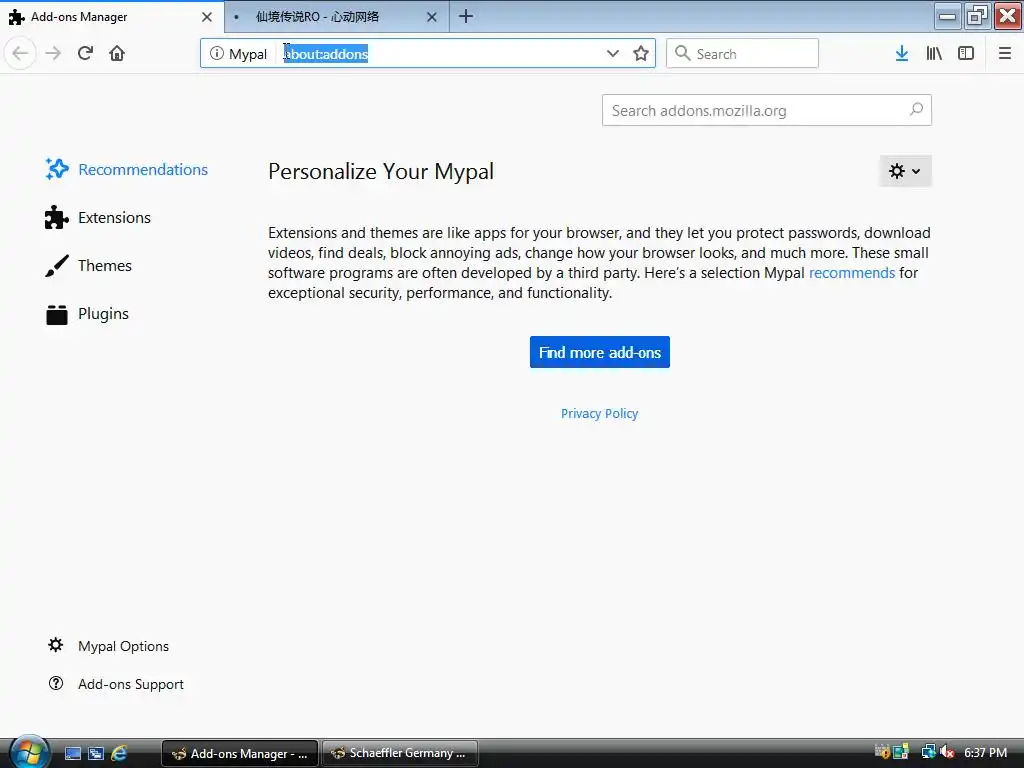Show site information icon beside Mypal
Screen dimensions: 1024x768
(x=216, y=54)
